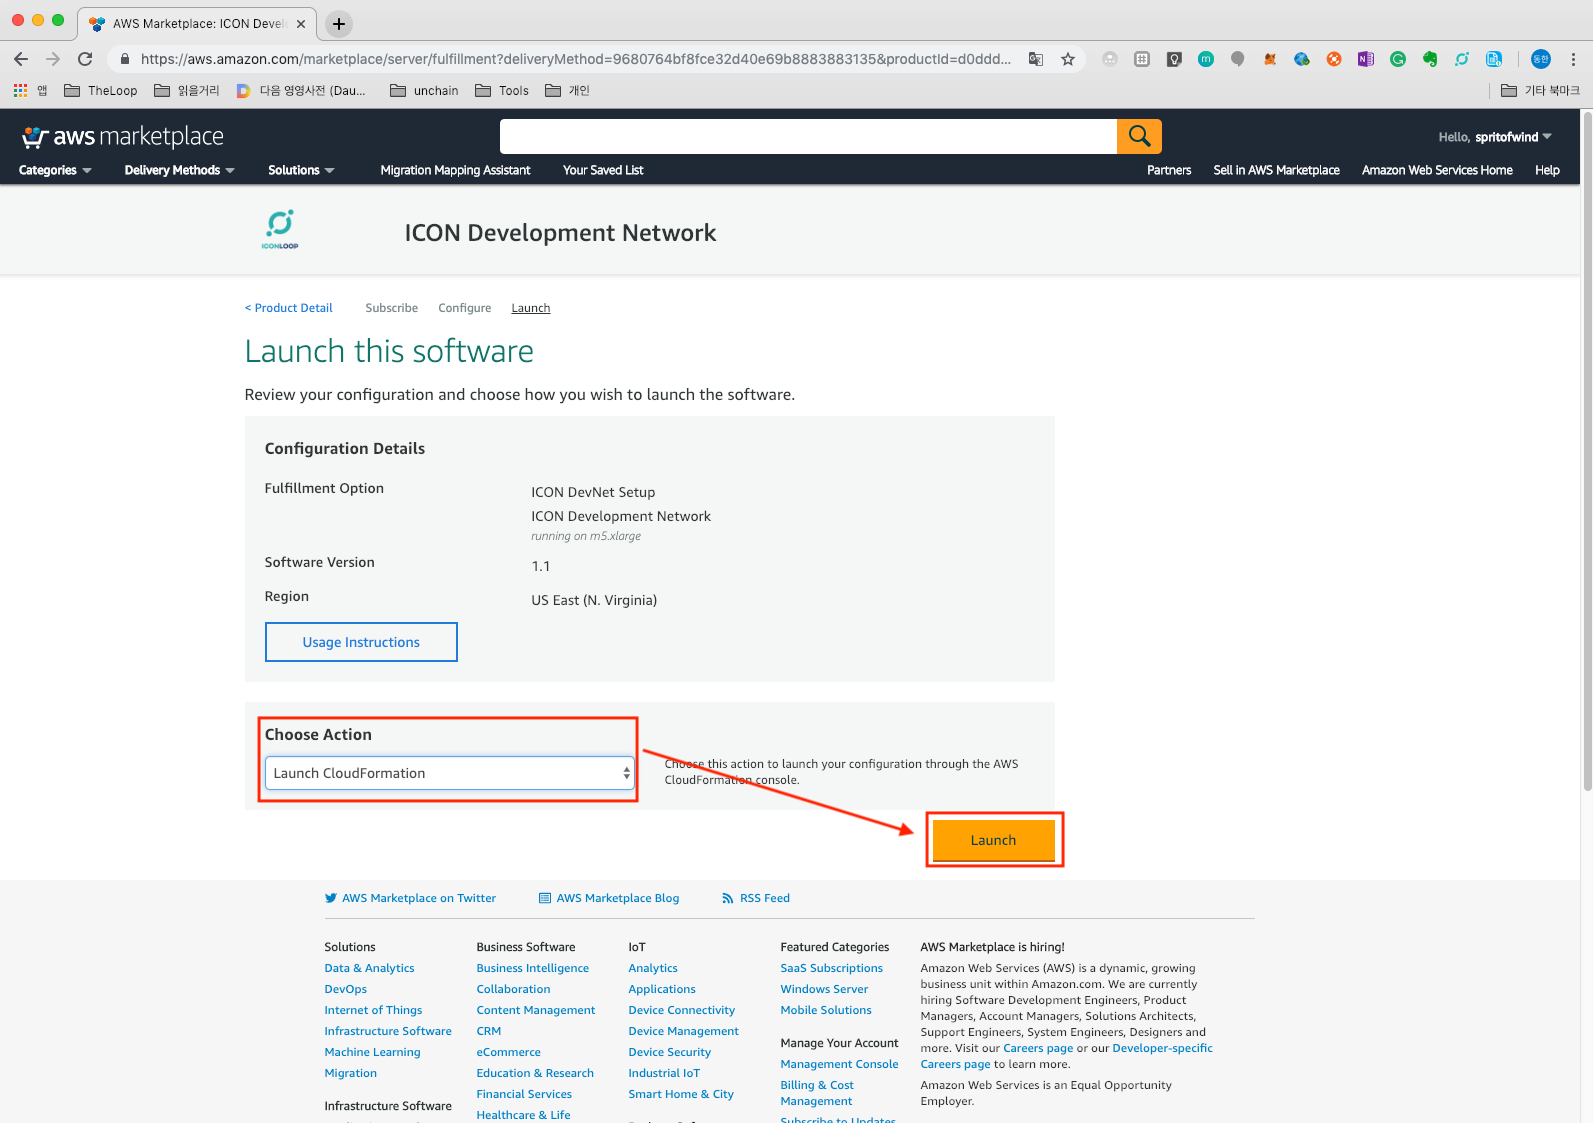Open the globe extension icon
Viewport: 1593px width, 1123px height.
coord(1302,59)
